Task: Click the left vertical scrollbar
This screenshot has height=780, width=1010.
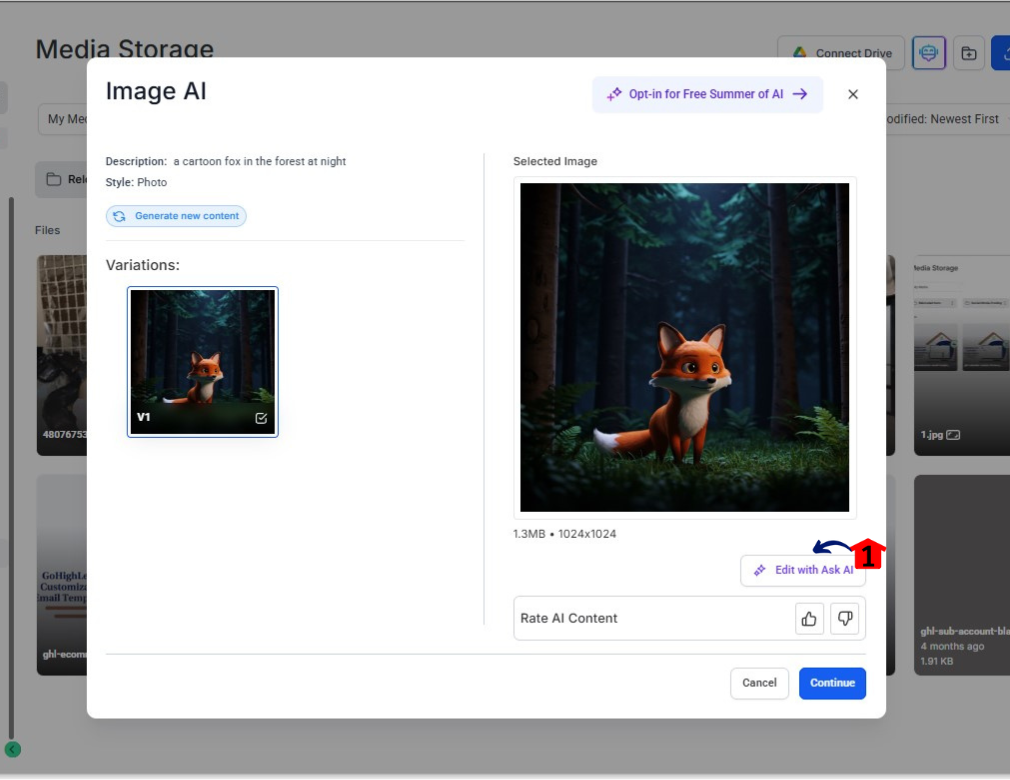Action: click(11, 450)
